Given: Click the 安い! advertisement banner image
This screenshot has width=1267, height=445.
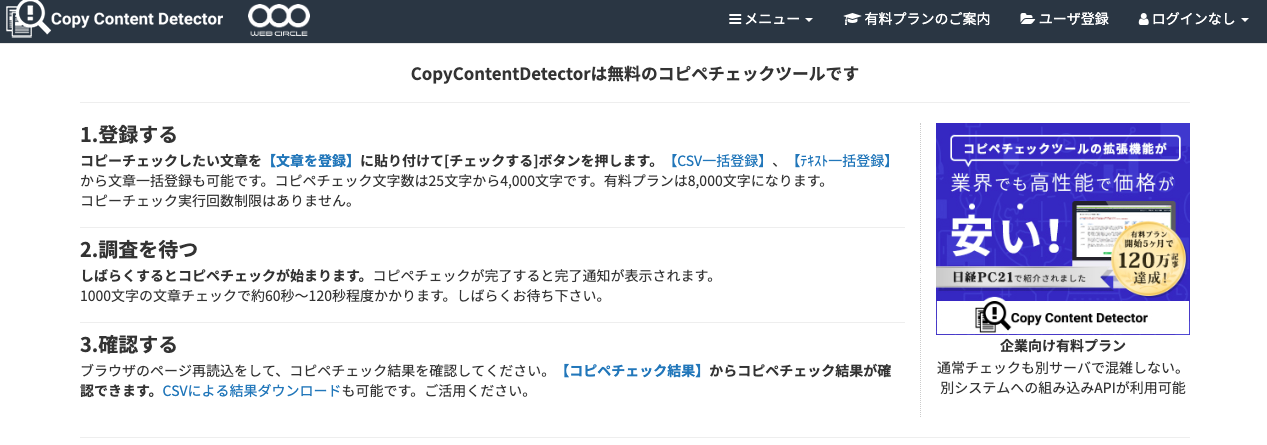Looking at the screenshot, I should [1062, 228].
